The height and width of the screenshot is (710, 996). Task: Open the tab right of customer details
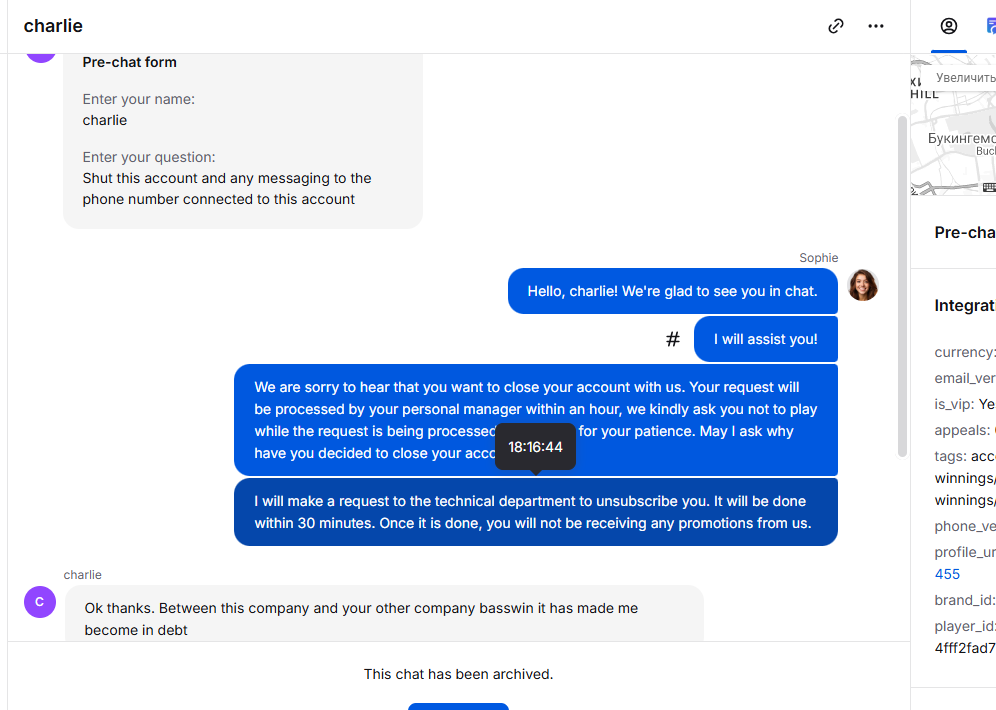click(990, 26)
